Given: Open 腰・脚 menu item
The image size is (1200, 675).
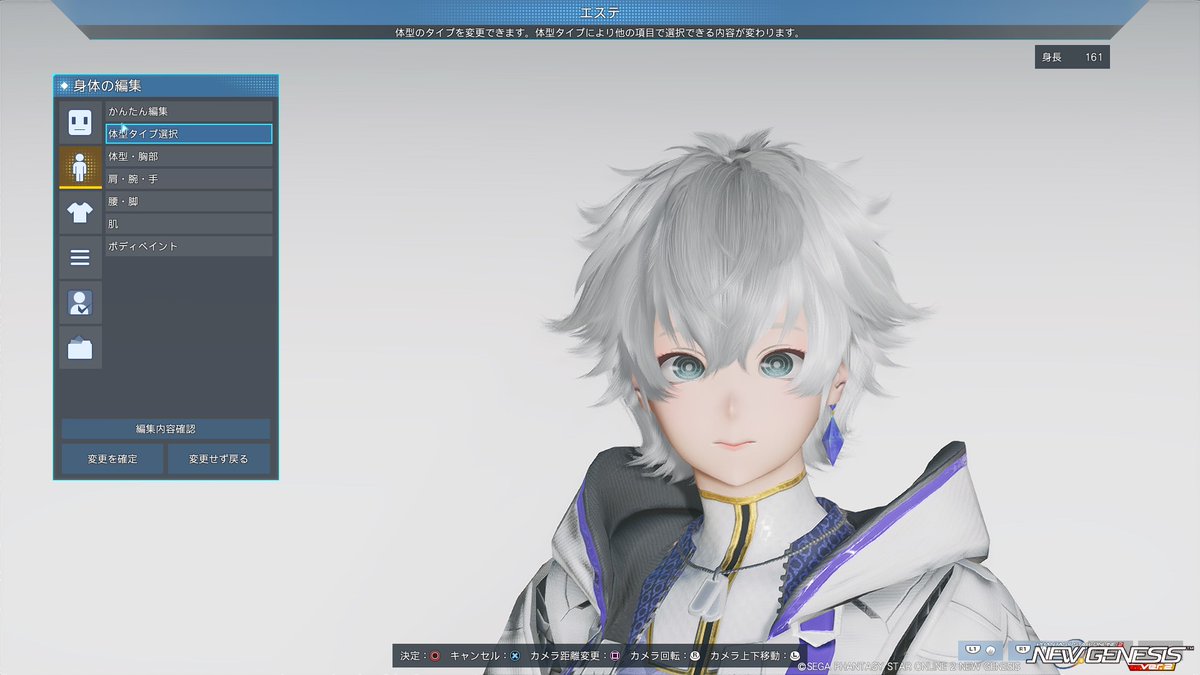Looking at the screenshot, I should tap(189, 201).
